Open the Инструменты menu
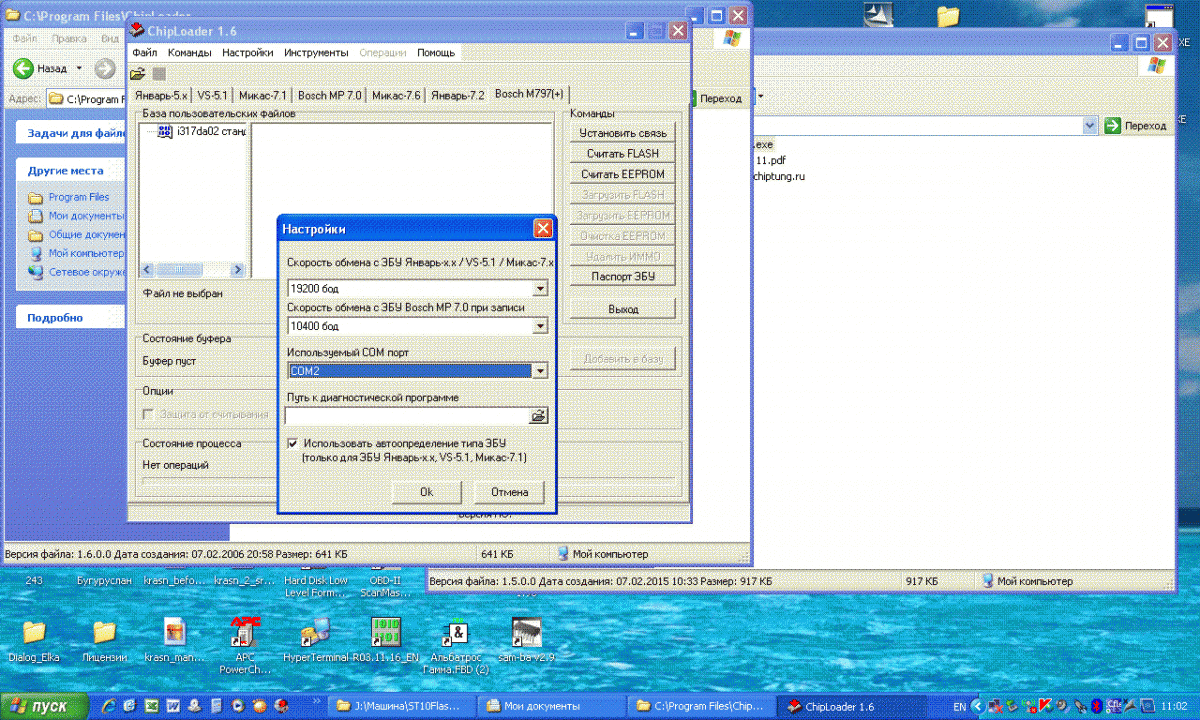Viewport: 1200px width, 720px height. 316,52
